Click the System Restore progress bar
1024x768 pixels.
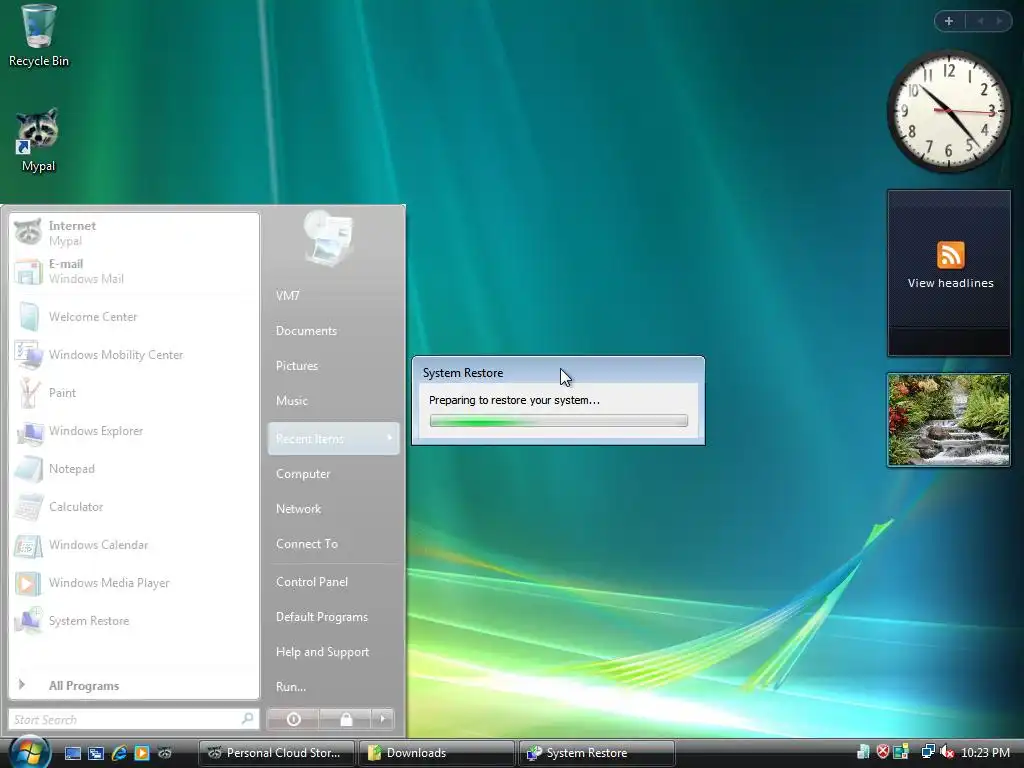click(559, 421)
